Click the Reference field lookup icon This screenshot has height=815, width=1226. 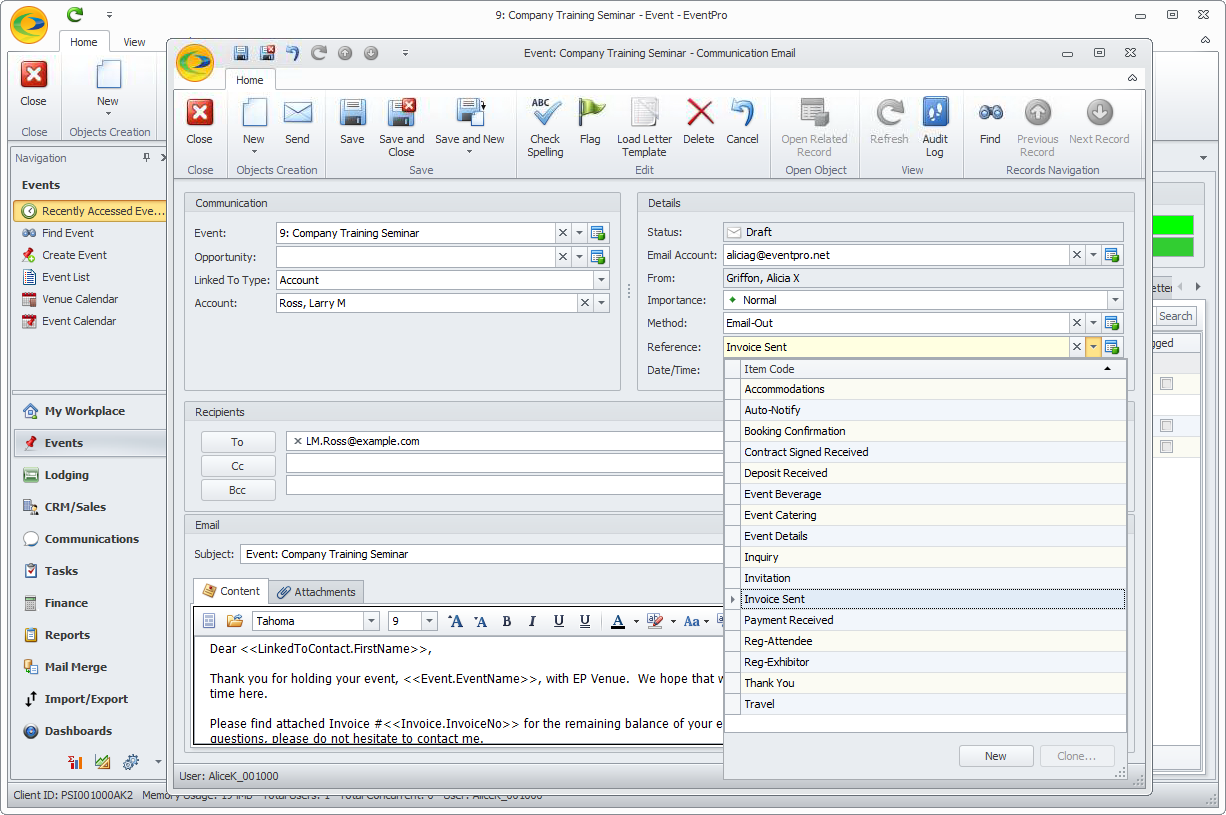1113,347
